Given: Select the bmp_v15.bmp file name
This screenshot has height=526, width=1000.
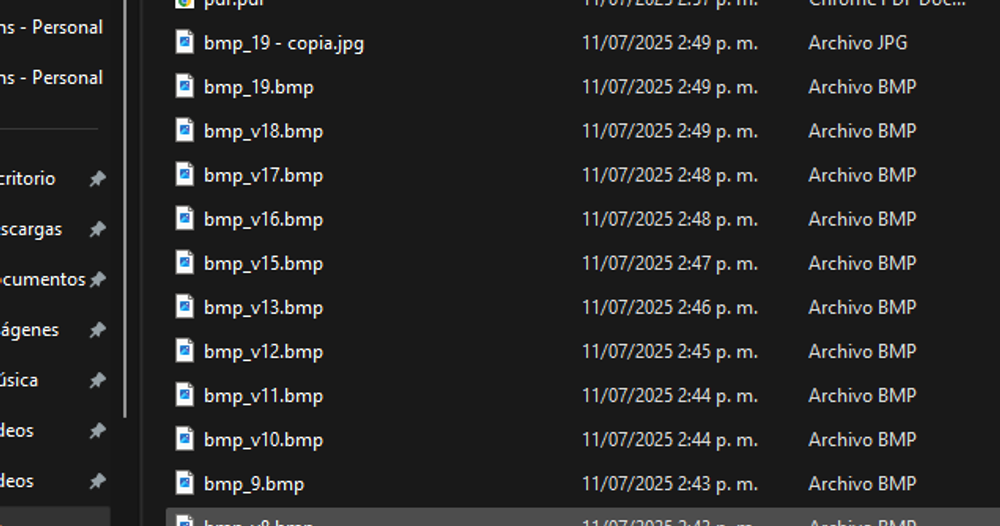Looking at the screenshot, I should [x=263, y=263].
